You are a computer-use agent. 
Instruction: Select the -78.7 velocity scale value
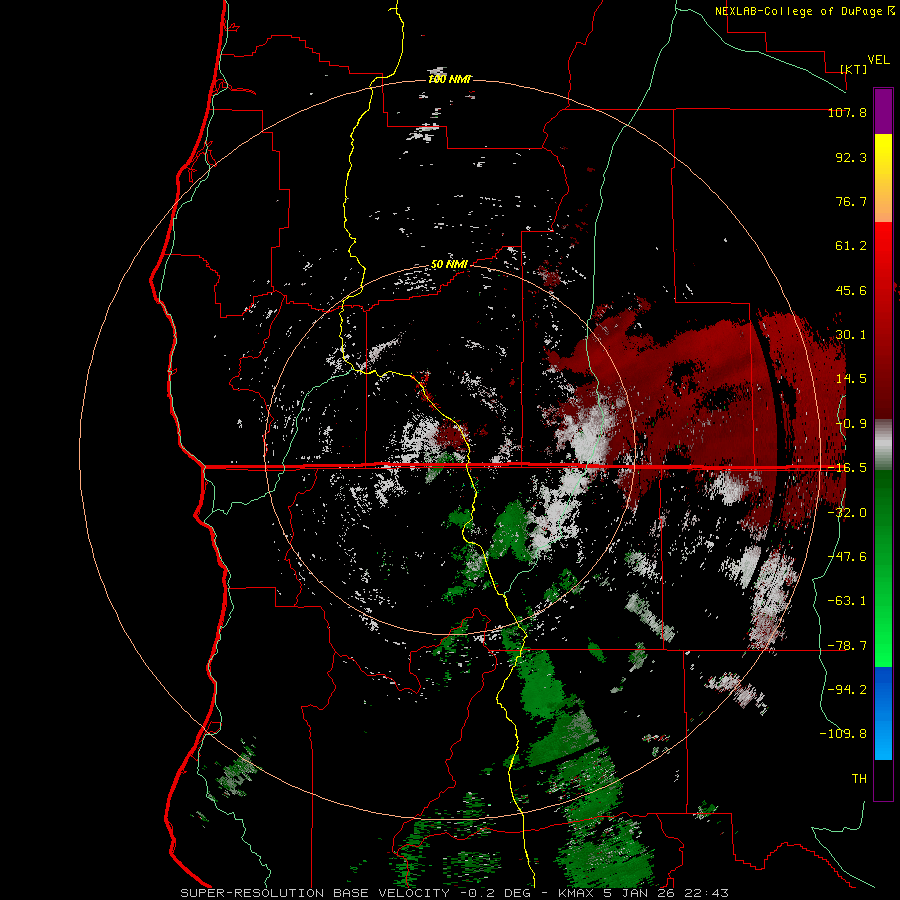(x=847, y=646)
